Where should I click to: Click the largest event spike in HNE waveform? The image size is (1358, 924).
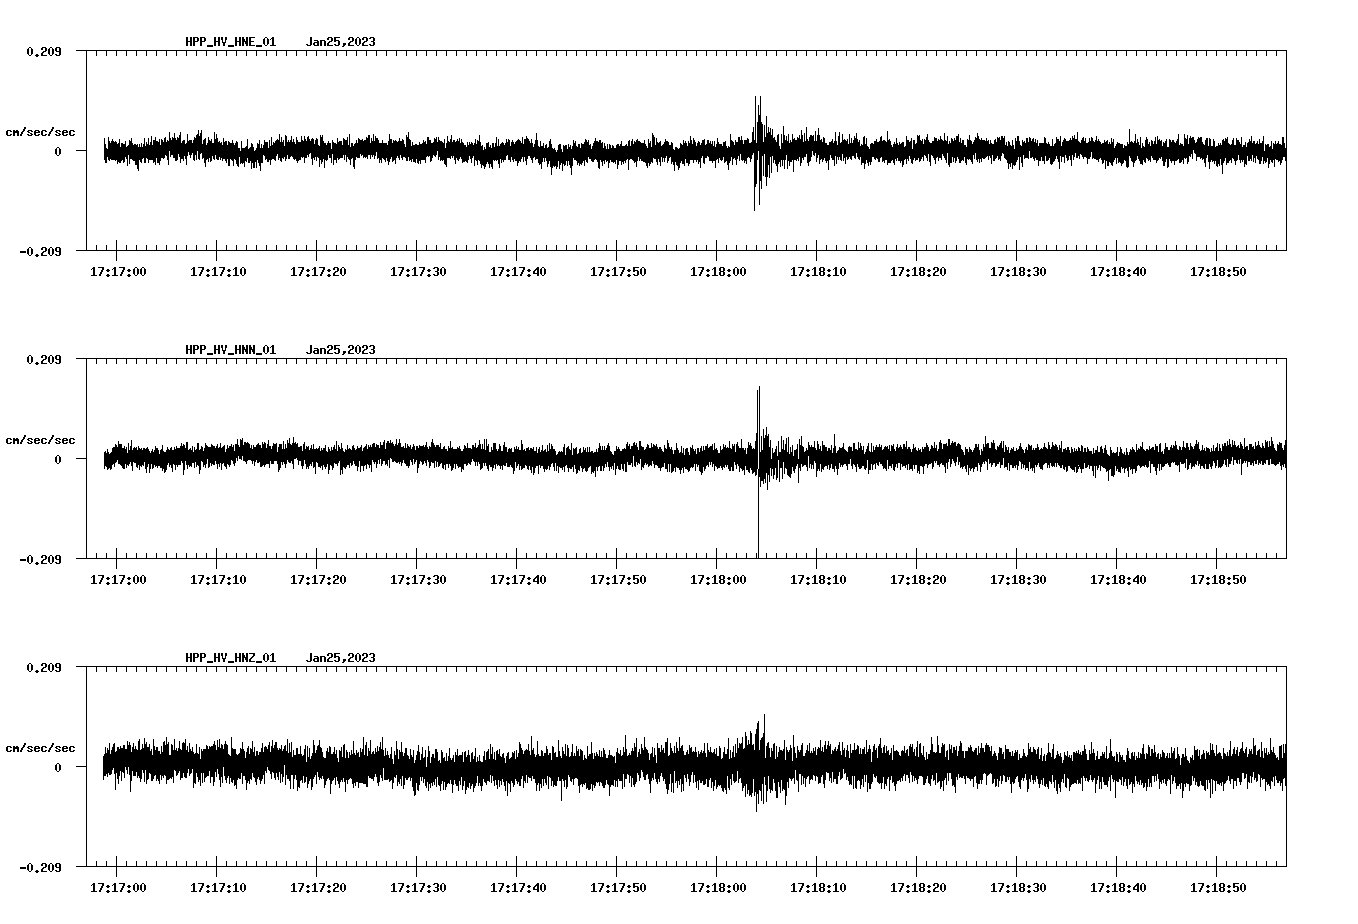coord(757,152)
